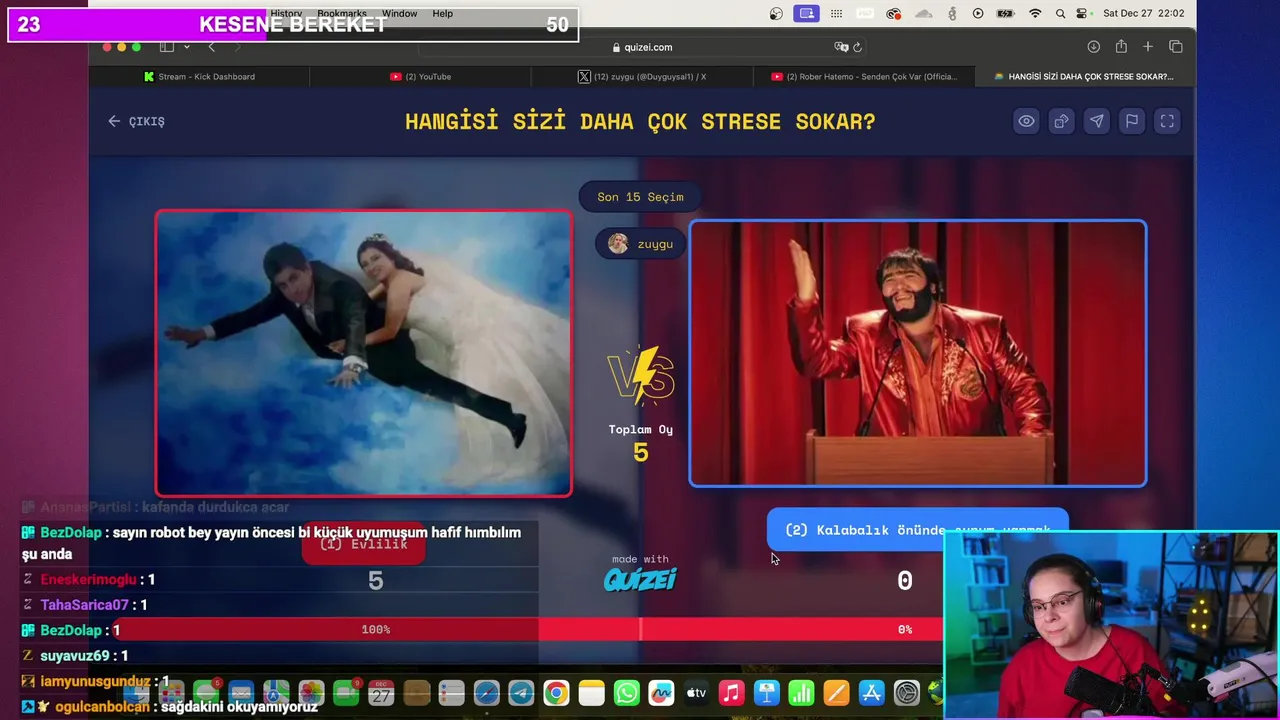The width and height of the screenshot is (1280, 720).
Task: Click the Safari share icon
Action: click(x=1121, y=47)
